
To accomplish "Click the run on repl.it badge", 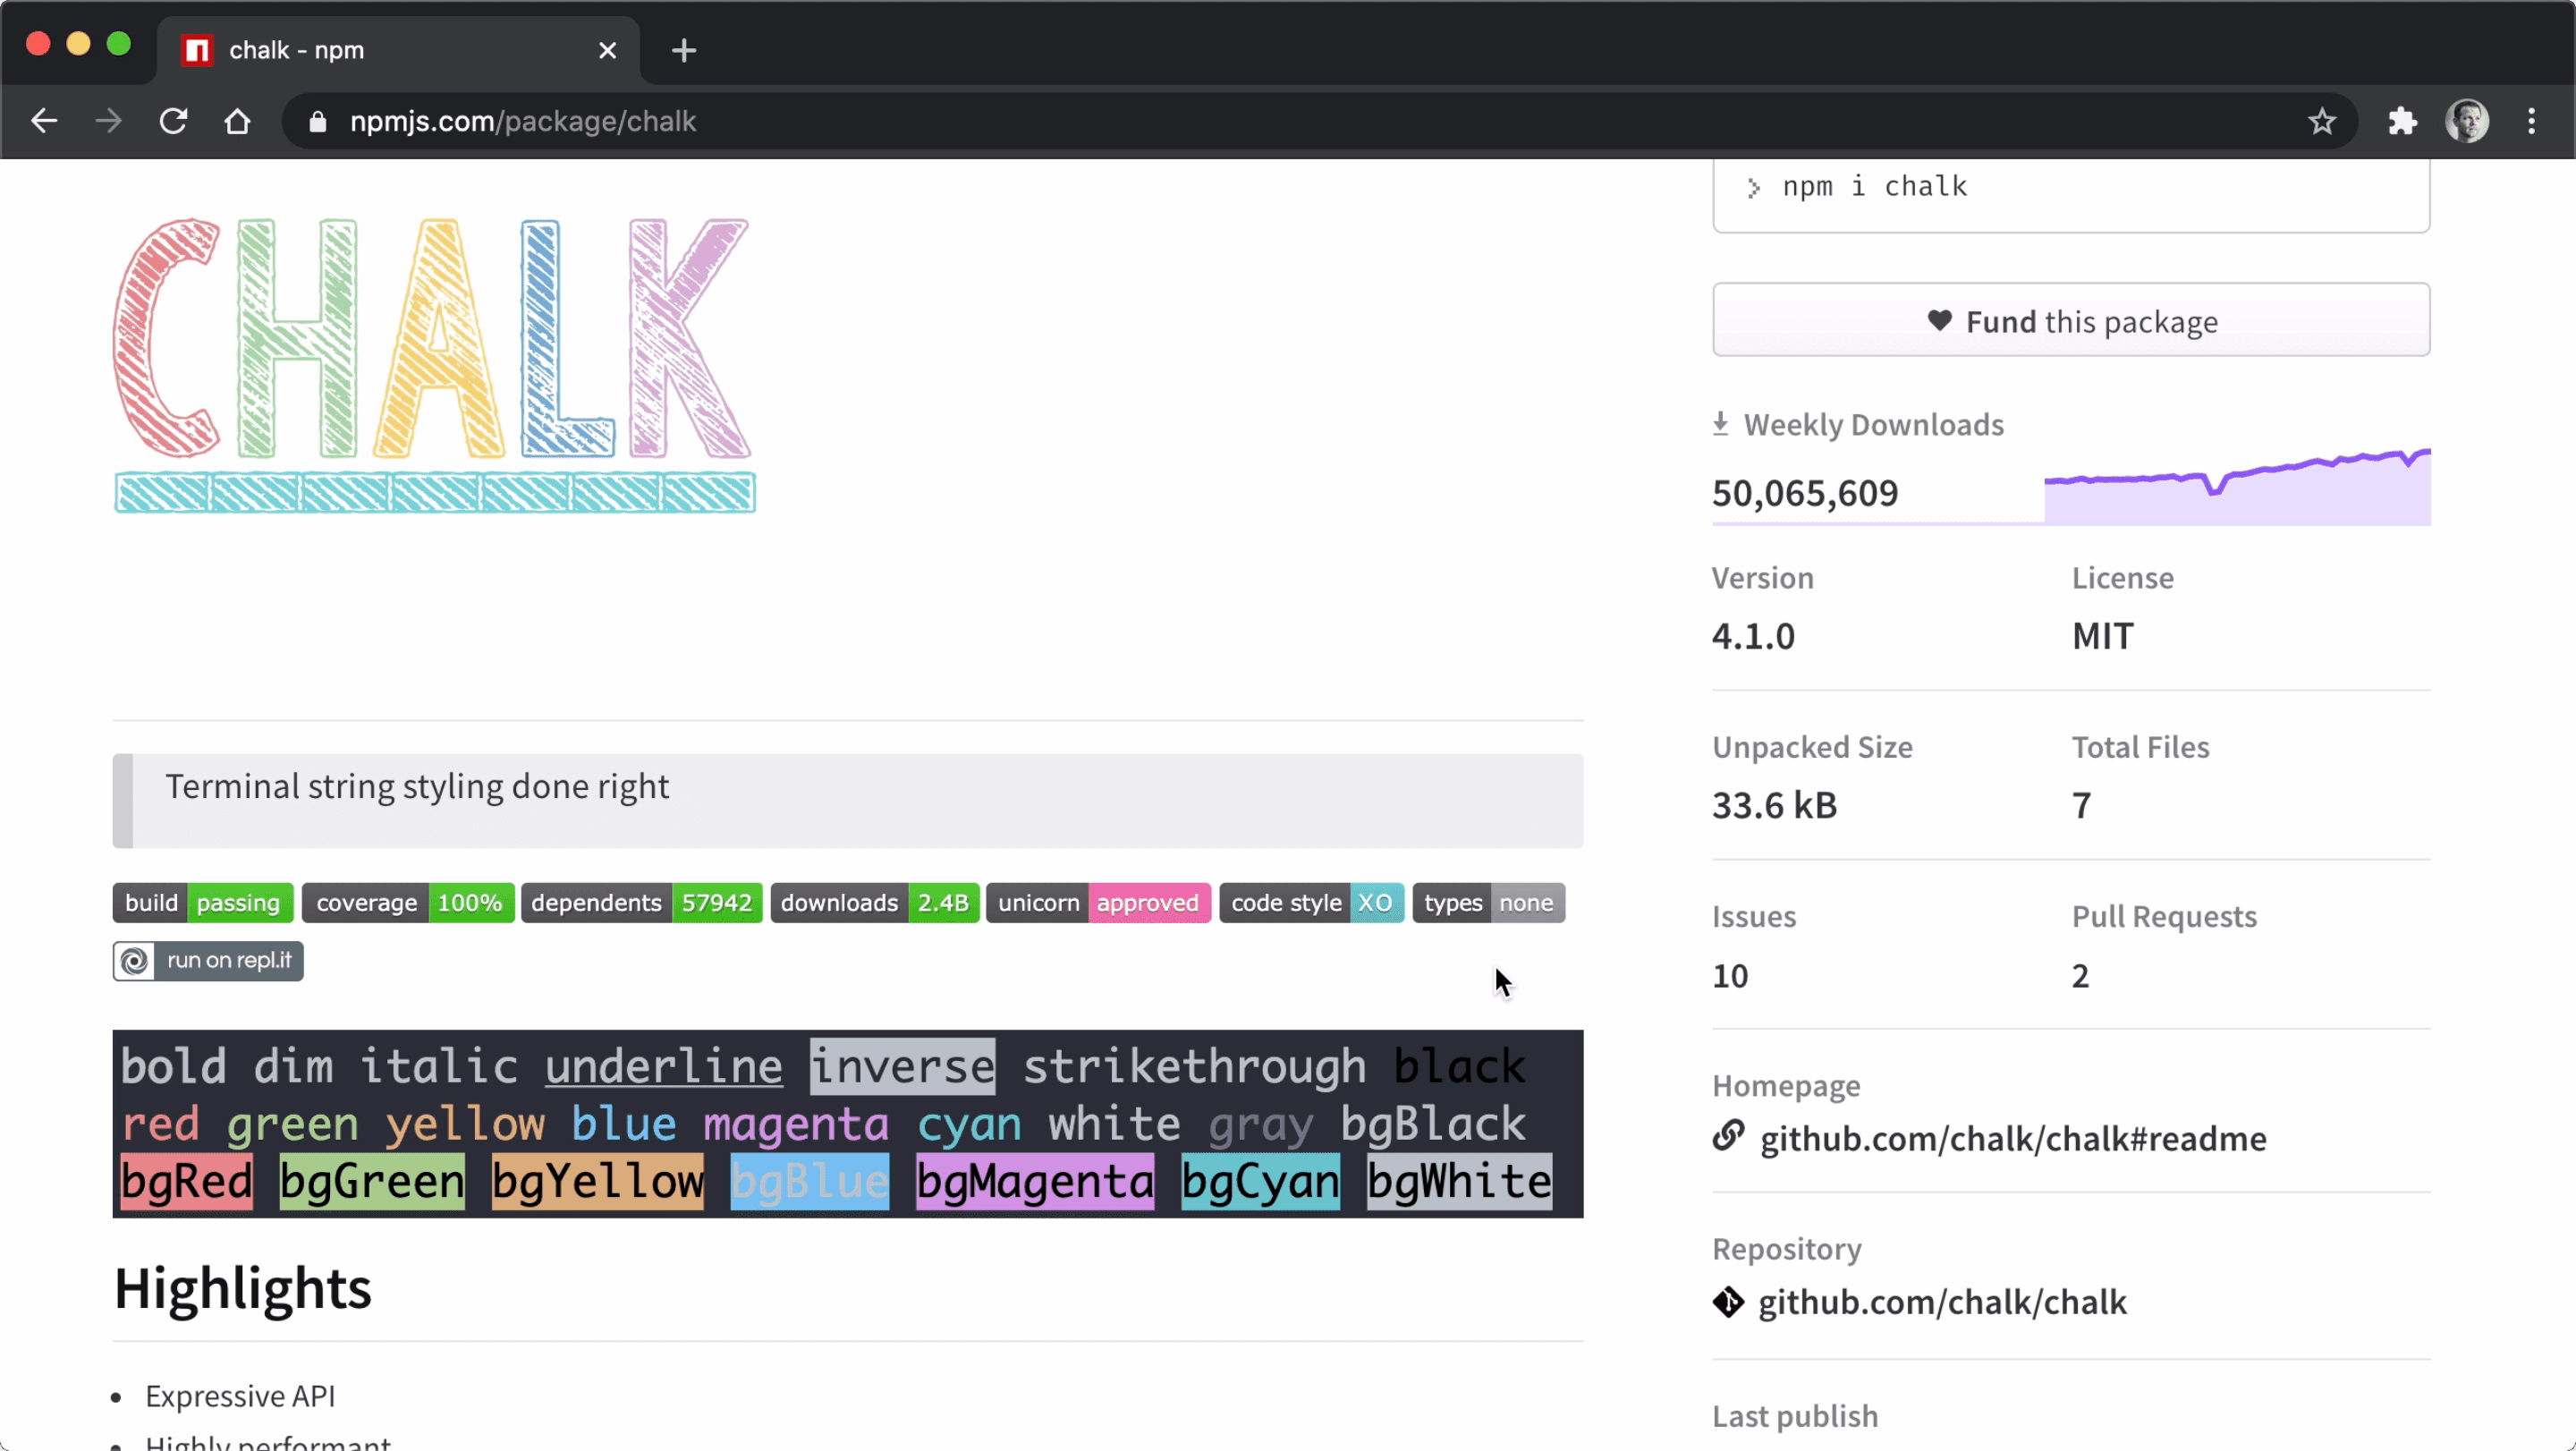I will pyautogui.click(x=208, y=961).
